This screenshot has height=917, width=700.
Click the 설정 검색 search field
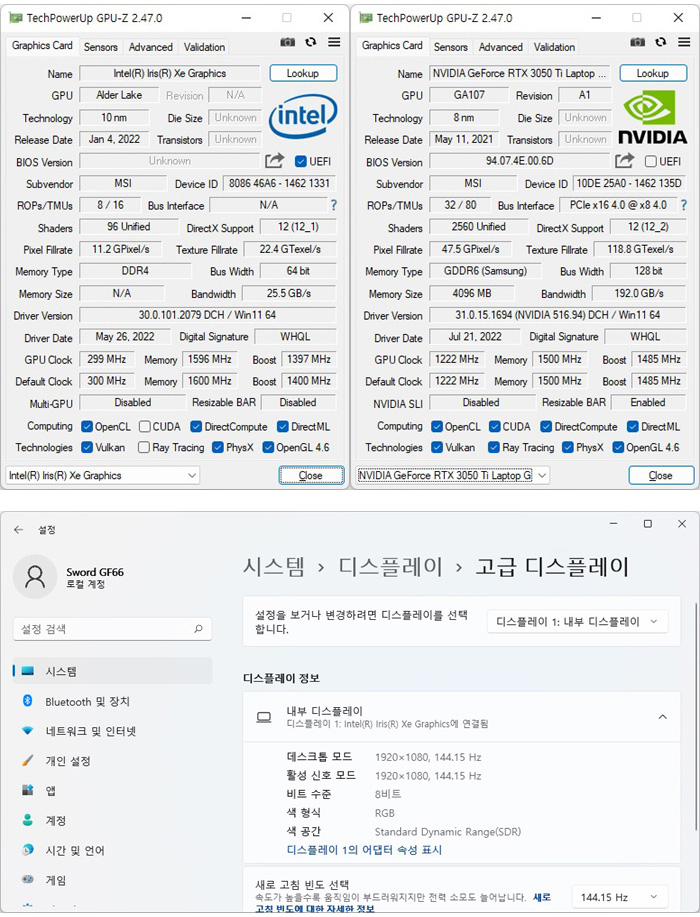[x=112, y=629]
